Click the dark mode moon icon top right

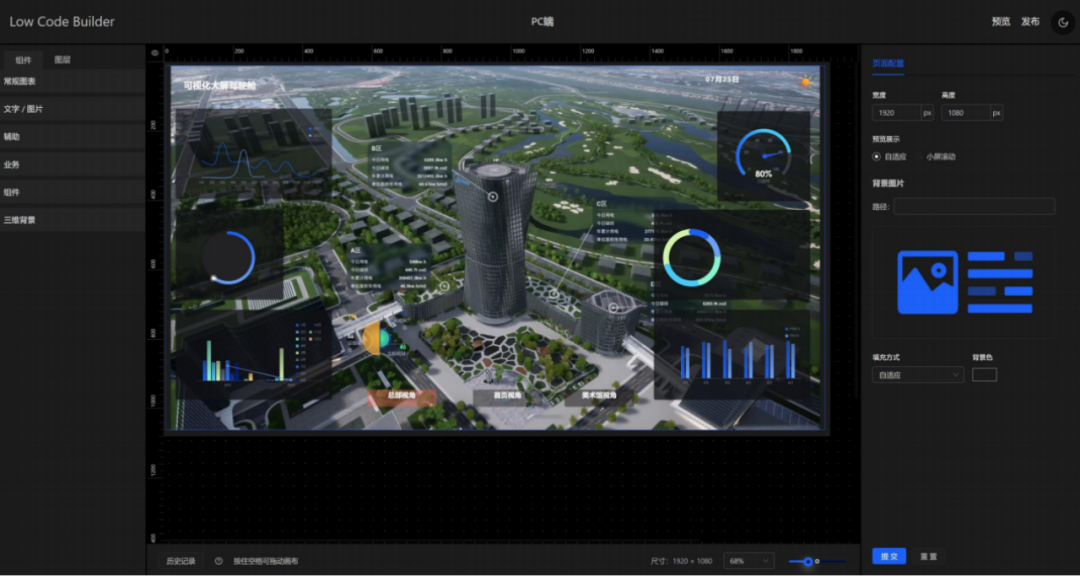(x=1062, y=21)
